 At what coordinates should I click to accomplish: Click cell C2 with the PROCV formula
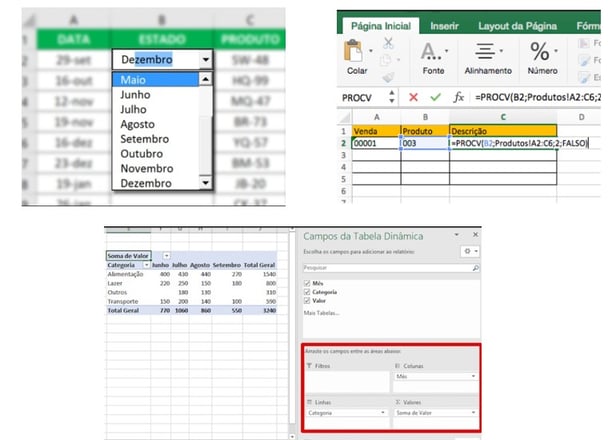pyautogui.click(x=503, y=143)
